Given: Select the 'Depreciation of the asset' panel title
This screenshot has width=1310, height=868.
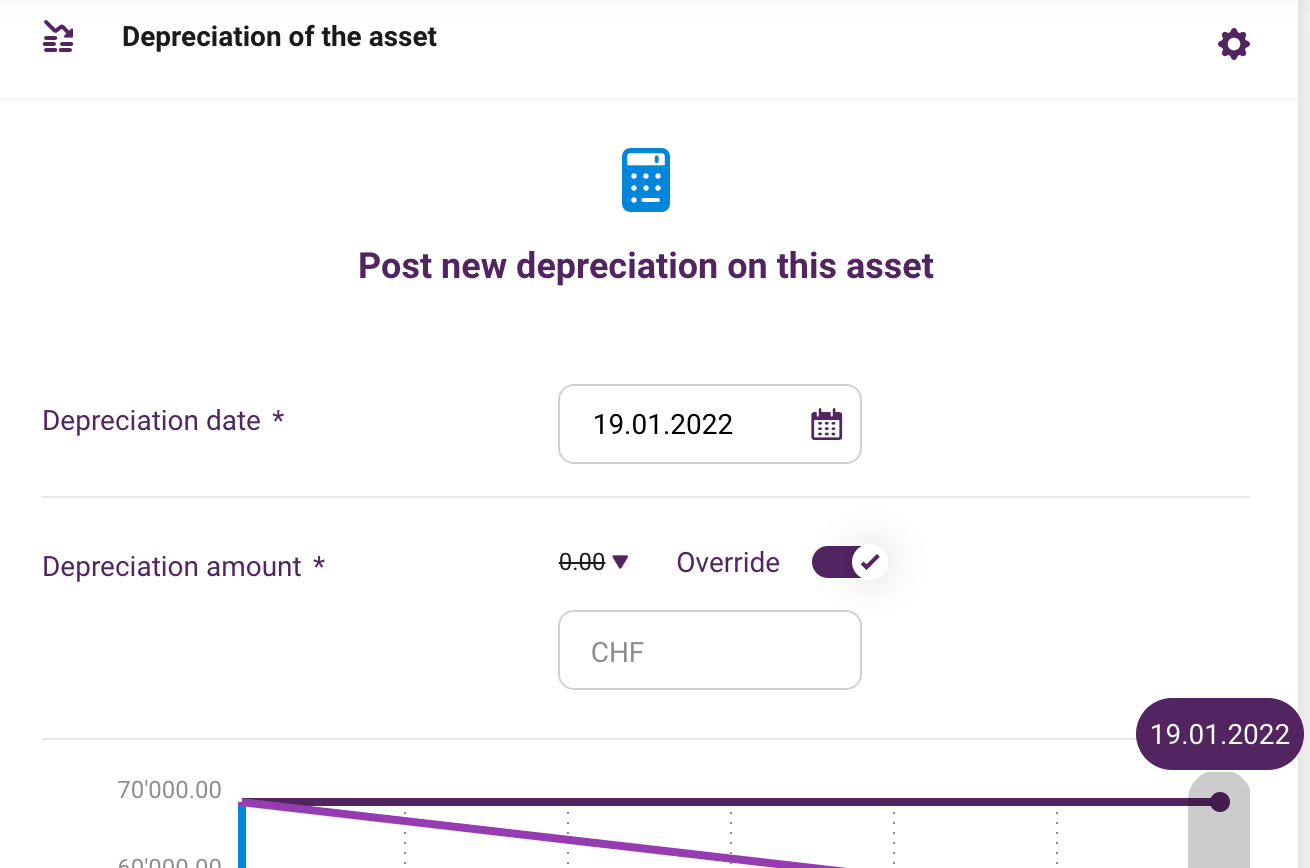Looking at the screenshot, I should coord(279,37).
